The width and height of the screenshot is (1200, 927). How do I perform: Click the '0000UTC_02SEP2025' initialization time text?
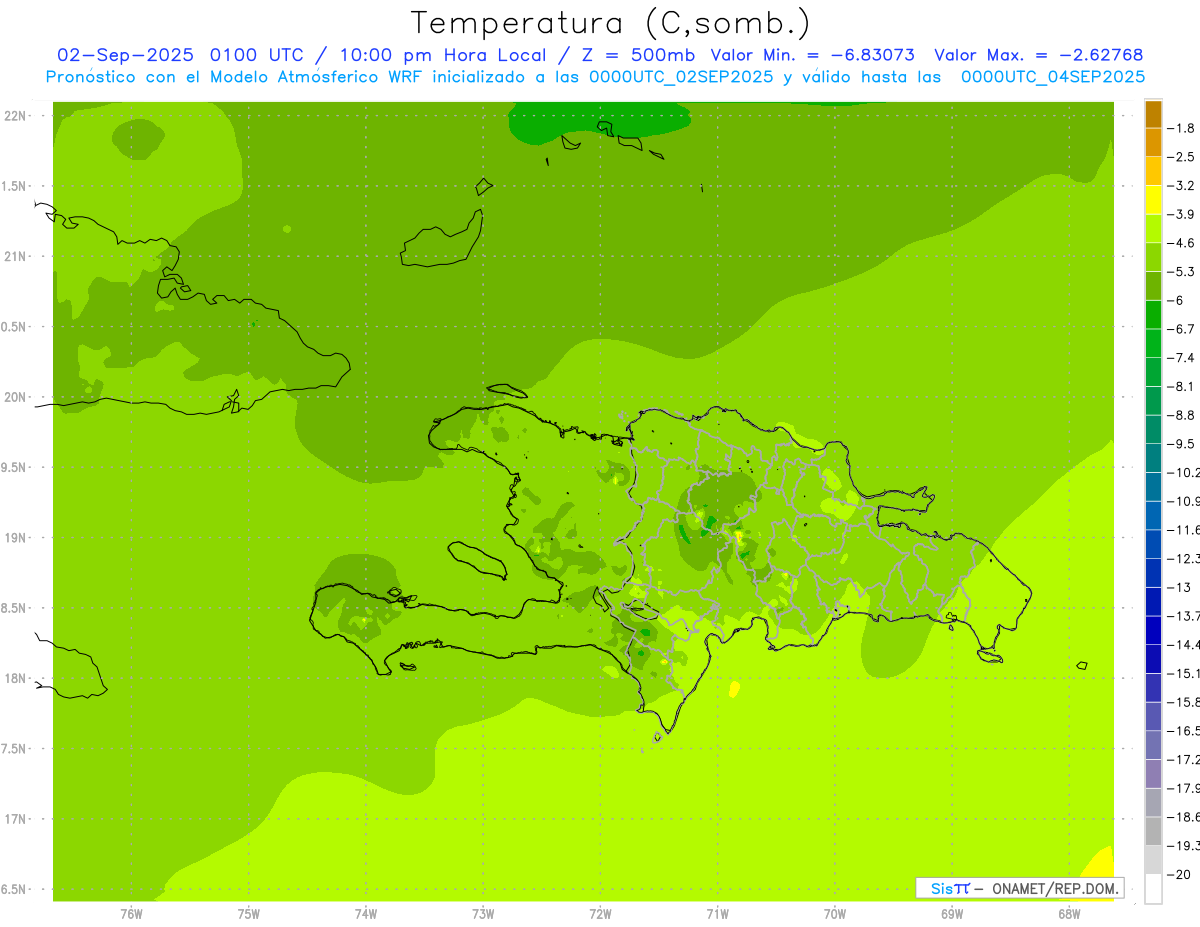pyautogui.click(x=680, y=77)
